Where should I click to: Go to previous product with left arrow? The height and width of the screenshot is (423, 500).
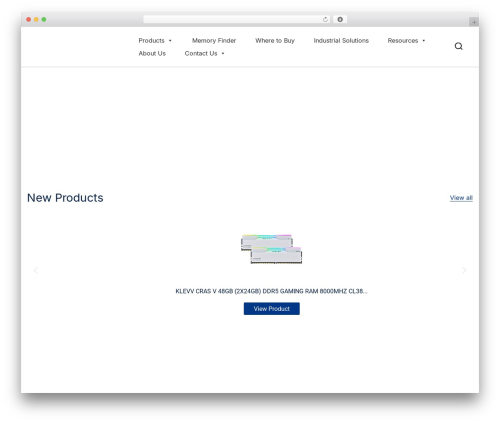(36, 270)
